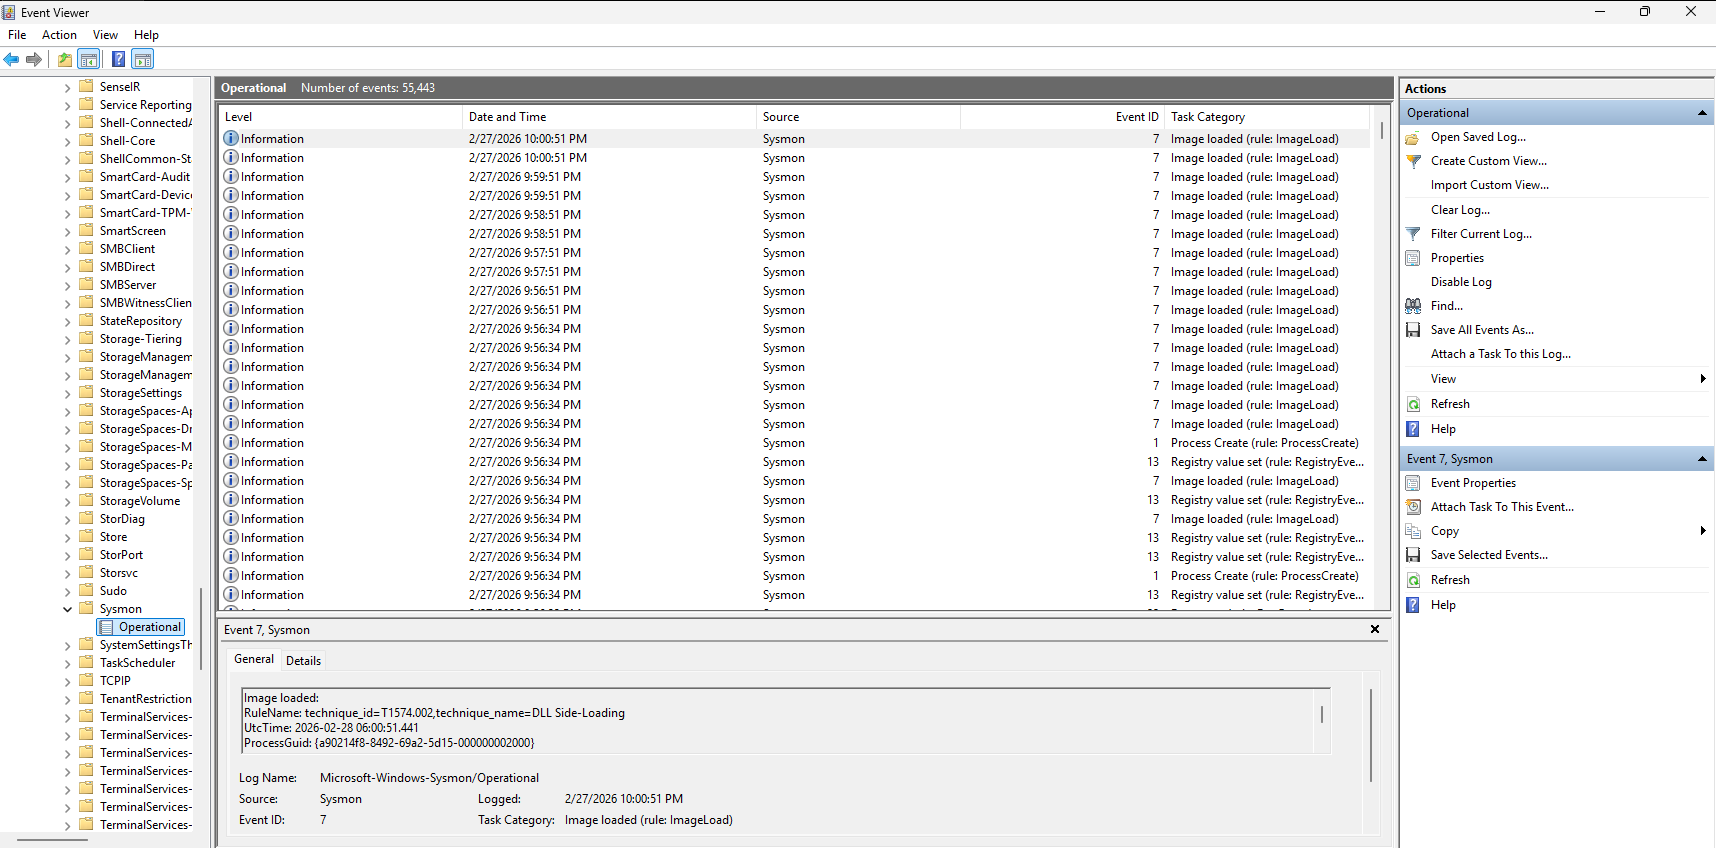Open the Help menu in menu bar
This screenshot has height=848, width=1716.
(x=146, y=35)
